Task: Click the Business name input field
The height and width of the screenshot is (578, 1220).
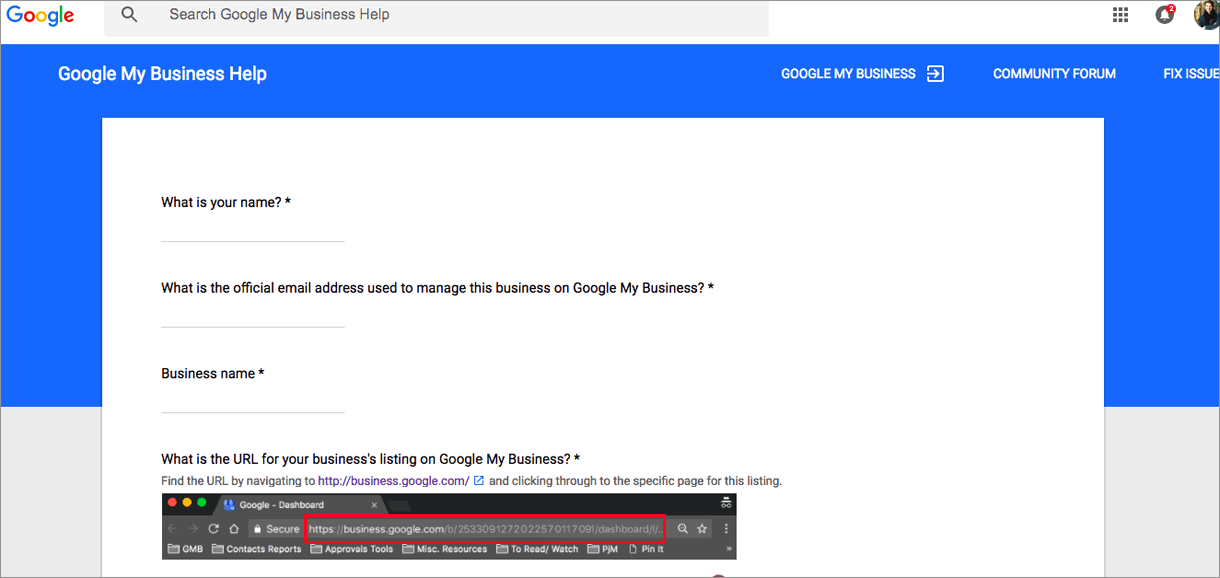Action: (253, 402)
